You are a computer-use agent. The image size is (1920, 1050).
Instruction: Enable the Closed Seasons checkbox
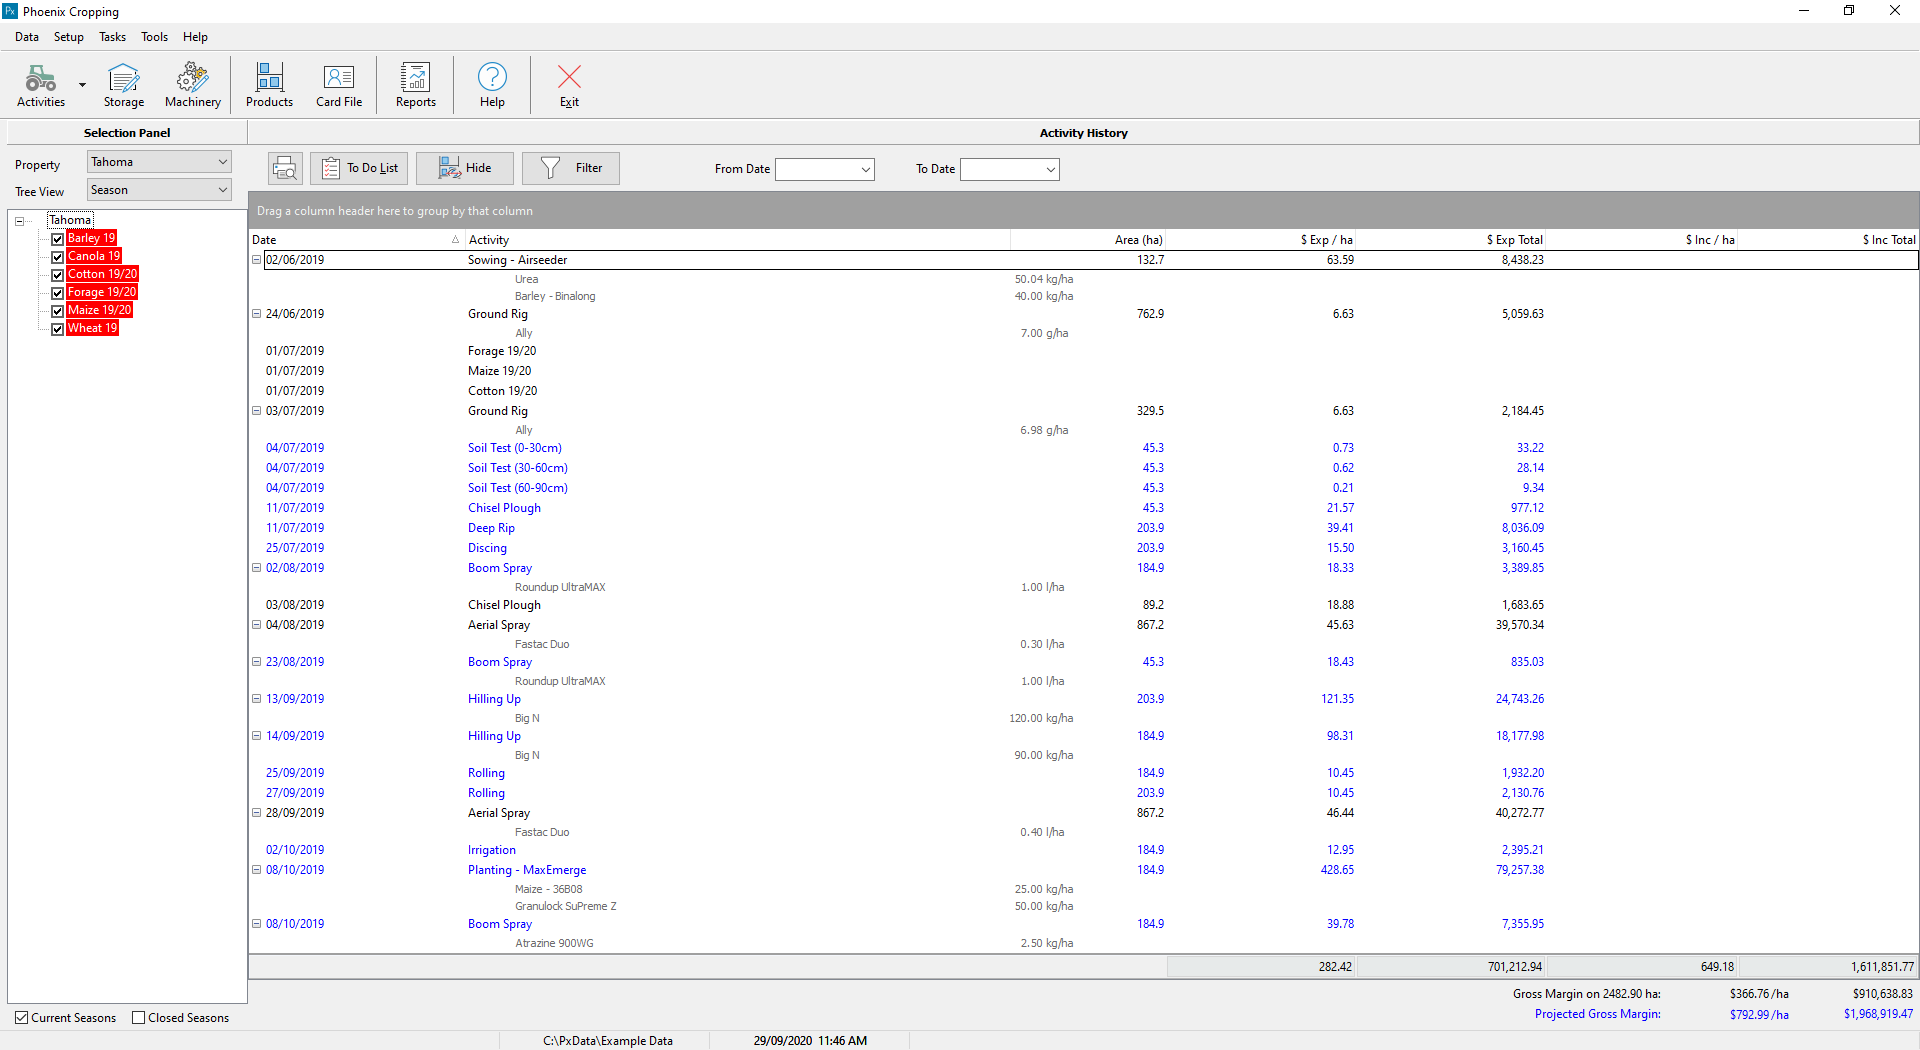139,1018
